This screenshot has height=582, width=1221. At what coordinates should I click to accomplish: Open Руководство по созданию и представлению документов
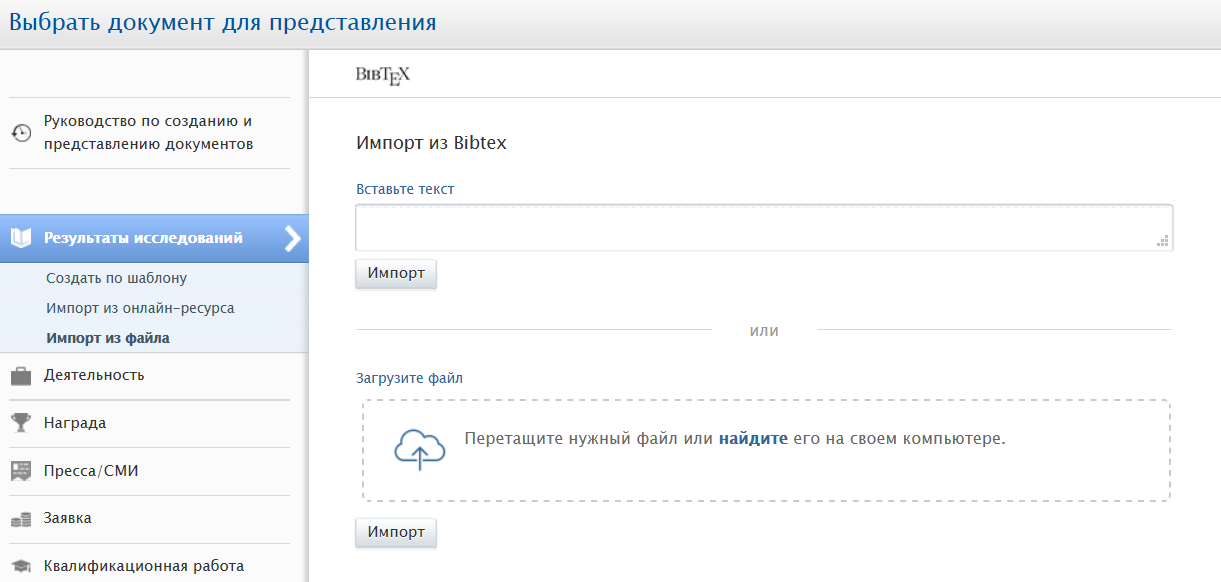(x=148, y=133)
